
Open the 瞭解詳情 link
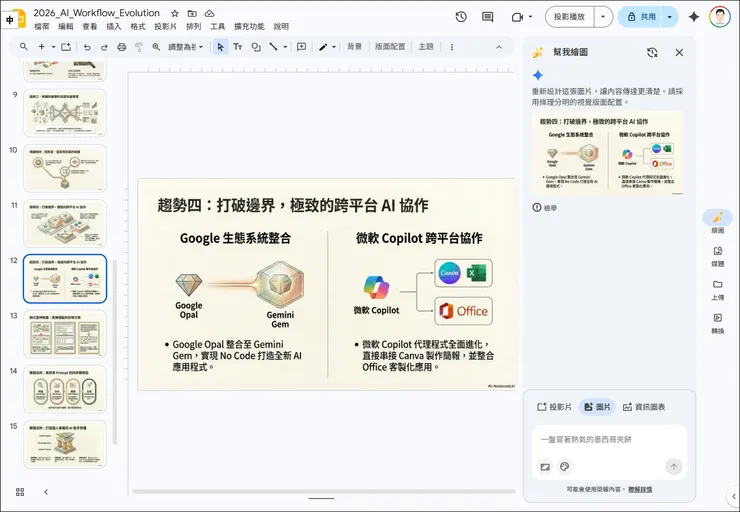click(x=640, y=490)
